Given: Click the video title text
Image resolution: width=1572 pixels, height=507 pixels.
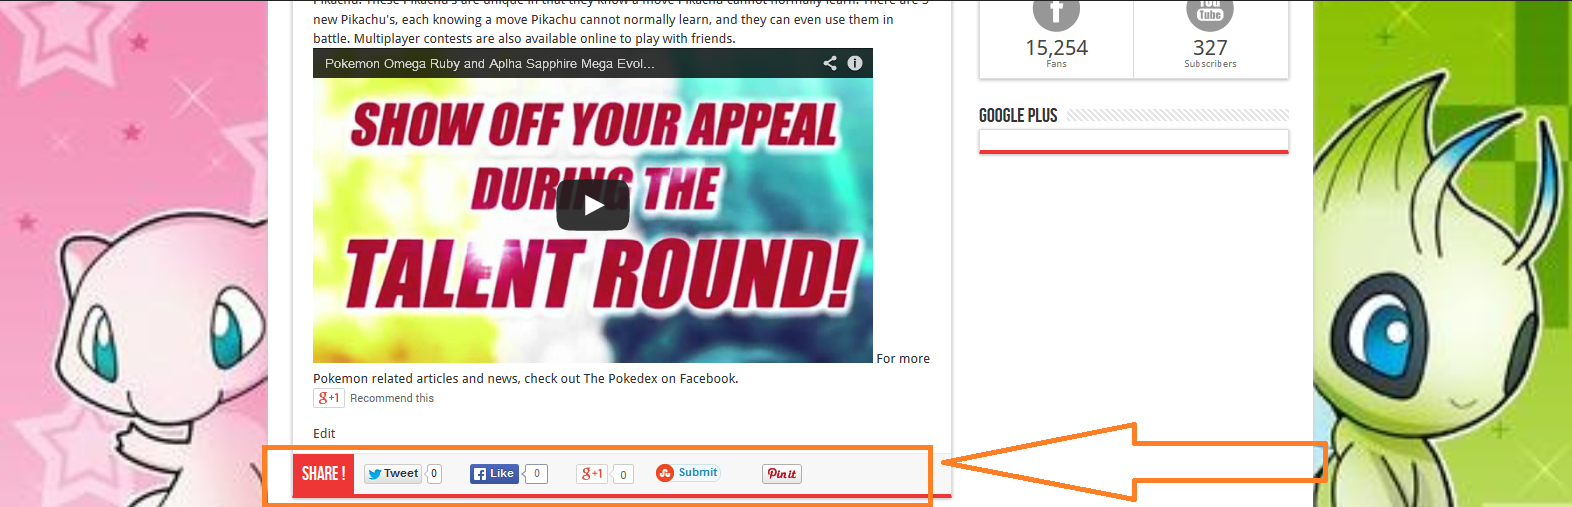Looking at the screenshot, I should point(490,63).
